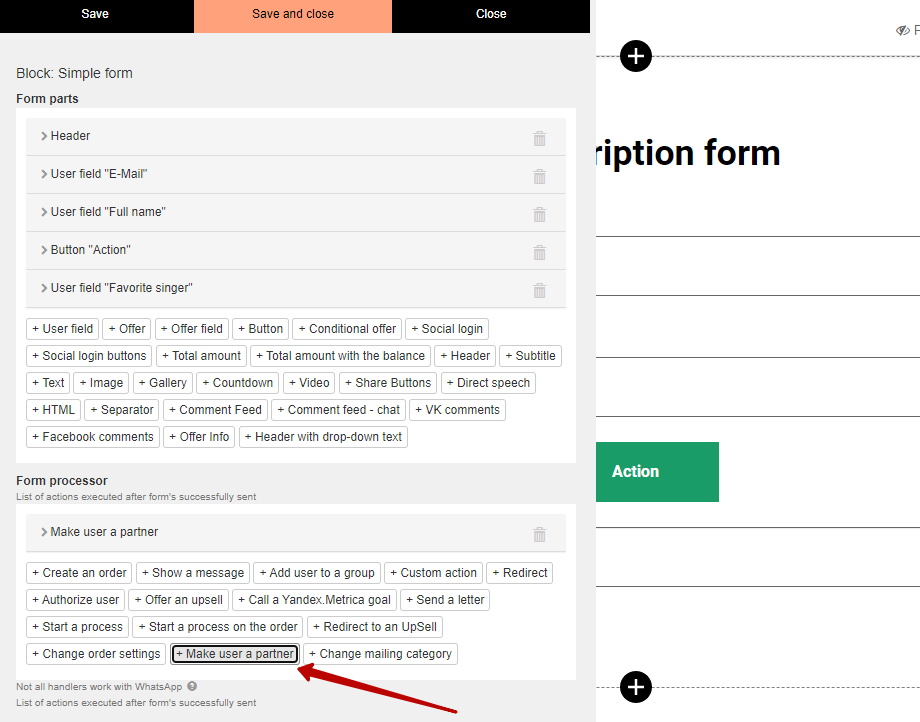Screen dimensions: 920x722
Task: Delete the Header form part
Action: tap(539, 138)
